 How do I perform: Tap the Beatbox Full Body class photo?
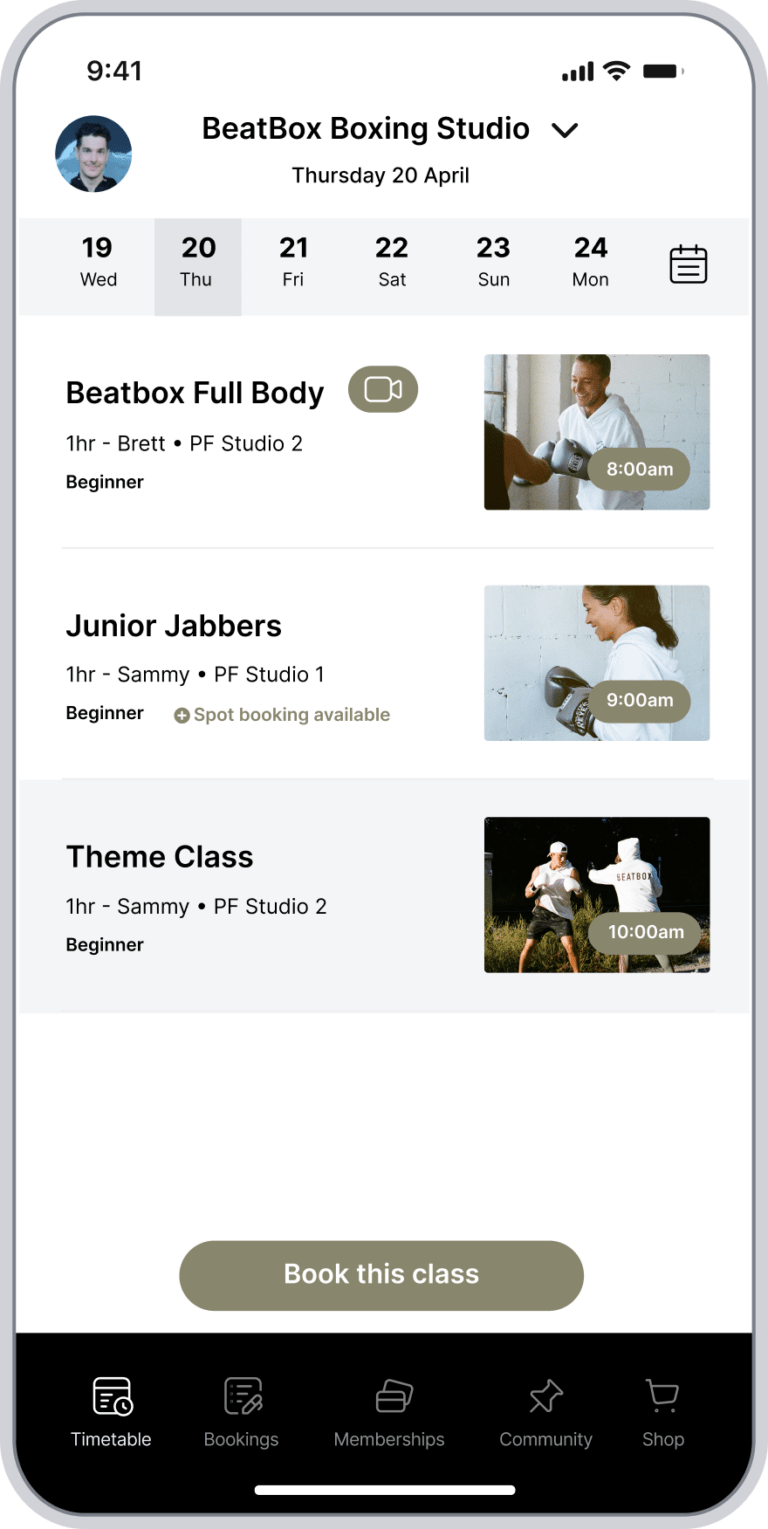pyautogui.click(x=597, y=432)
